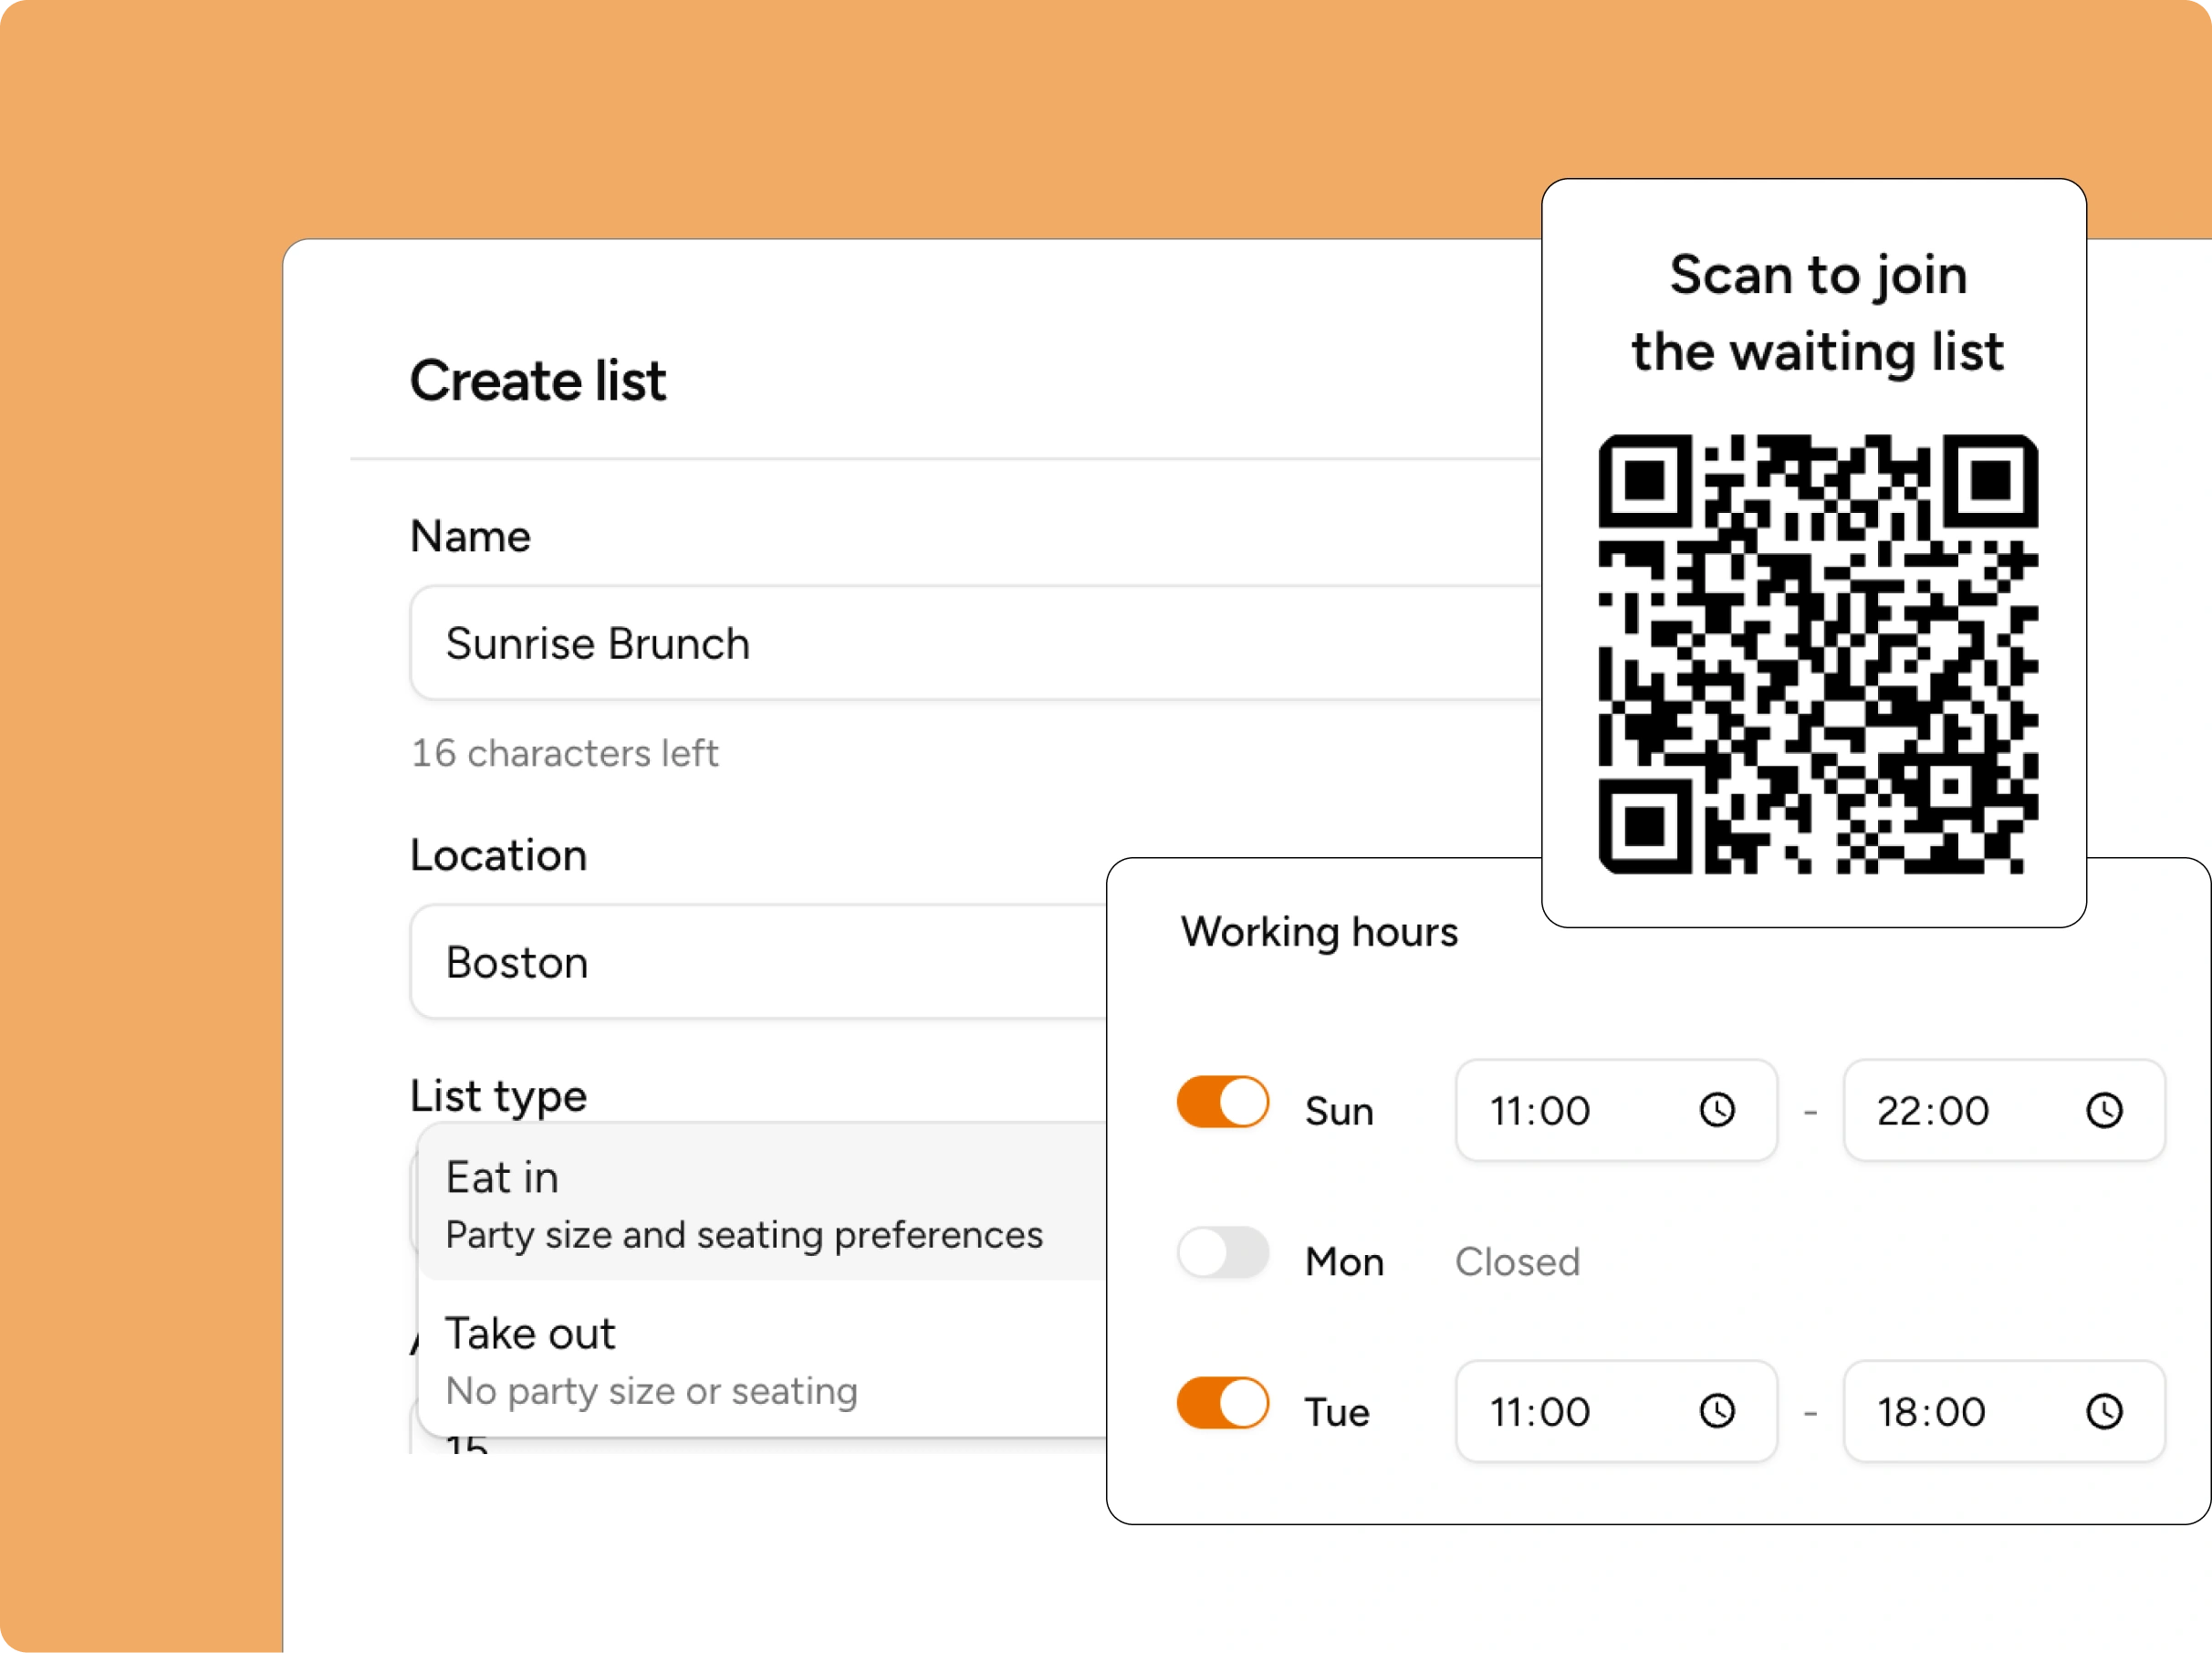This screenshot has width=2212, height=1653.
Task: Click the Working hours heading
Action: click(x=1319, y=932)
